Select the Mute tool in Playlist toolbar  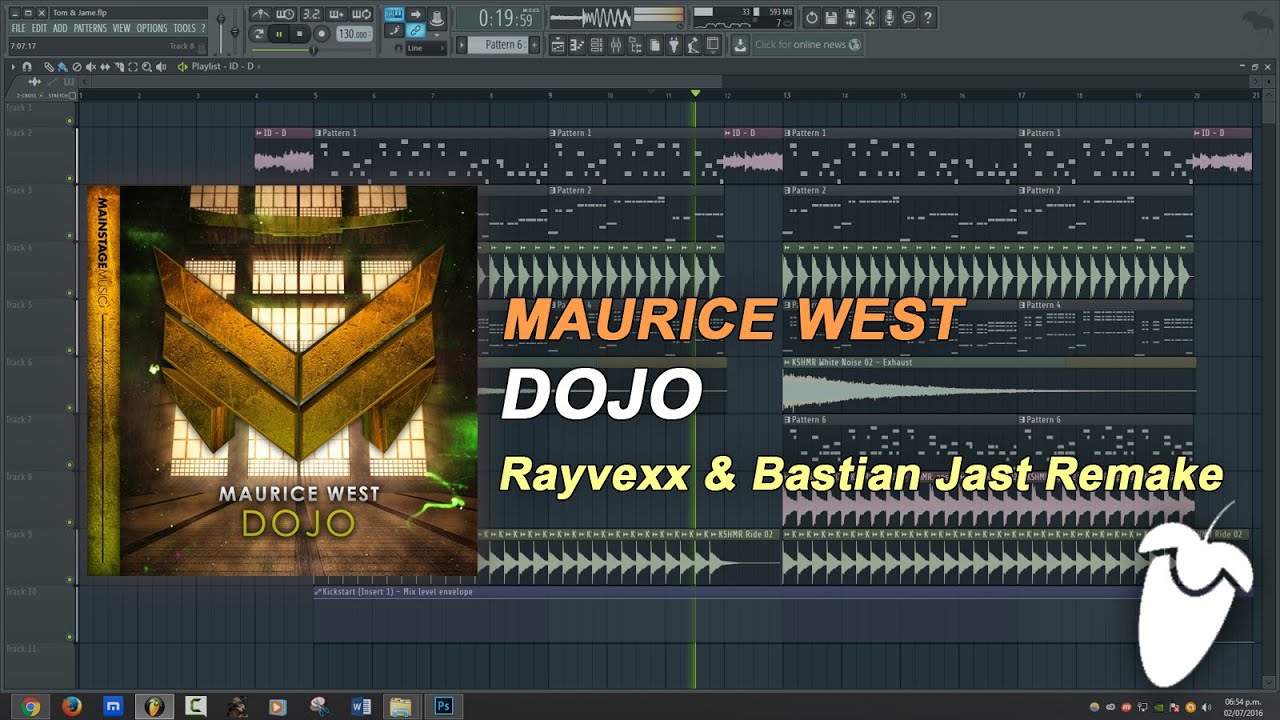click(x=91, y=67)
